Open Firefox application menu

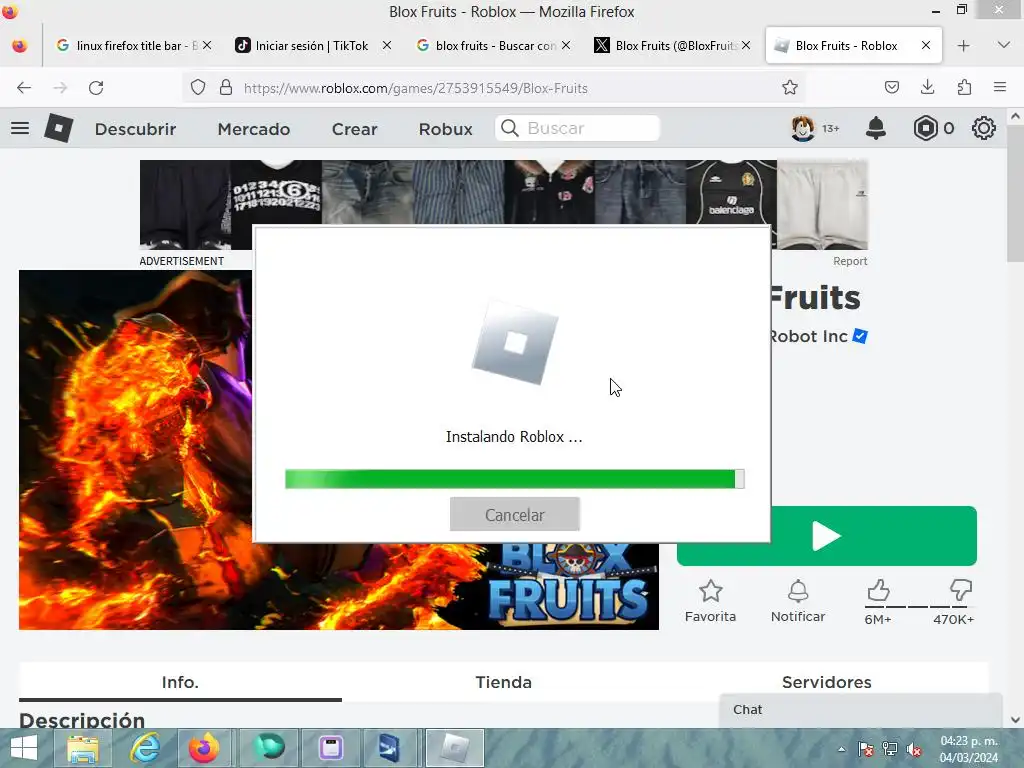[x=1000, y=87]
